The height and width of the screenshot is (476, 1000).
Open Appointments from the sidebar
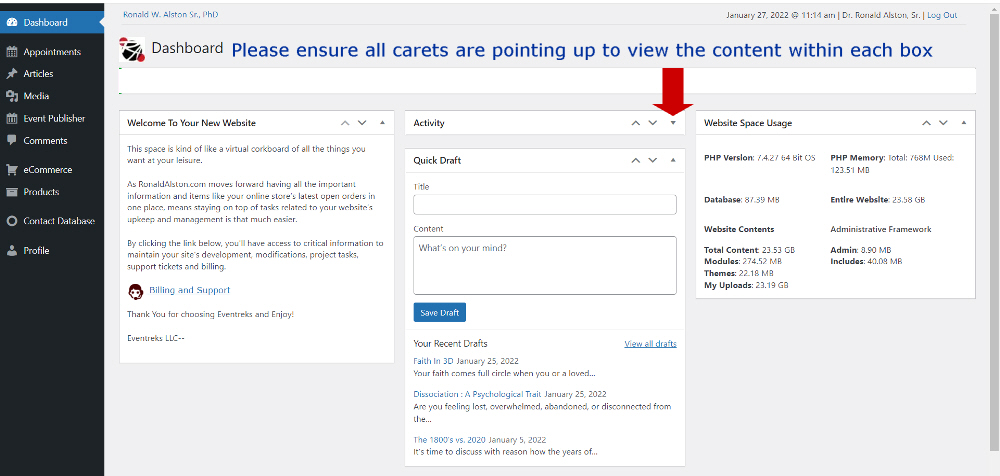(52, 52)
